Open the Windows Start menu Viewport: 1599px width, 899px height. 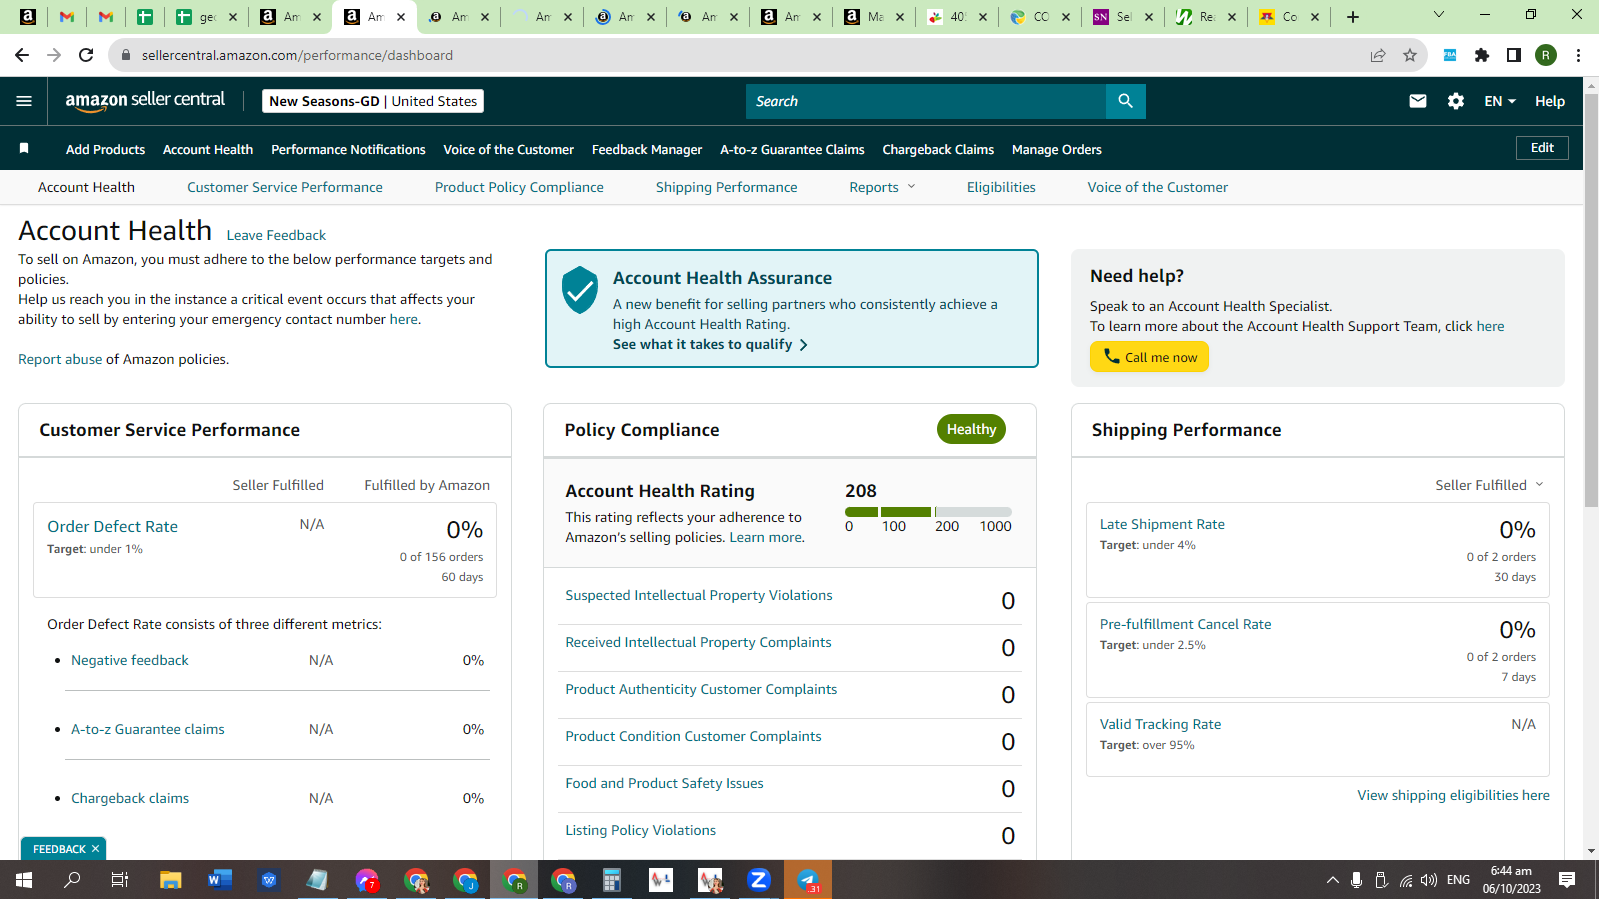click(24, 880)
